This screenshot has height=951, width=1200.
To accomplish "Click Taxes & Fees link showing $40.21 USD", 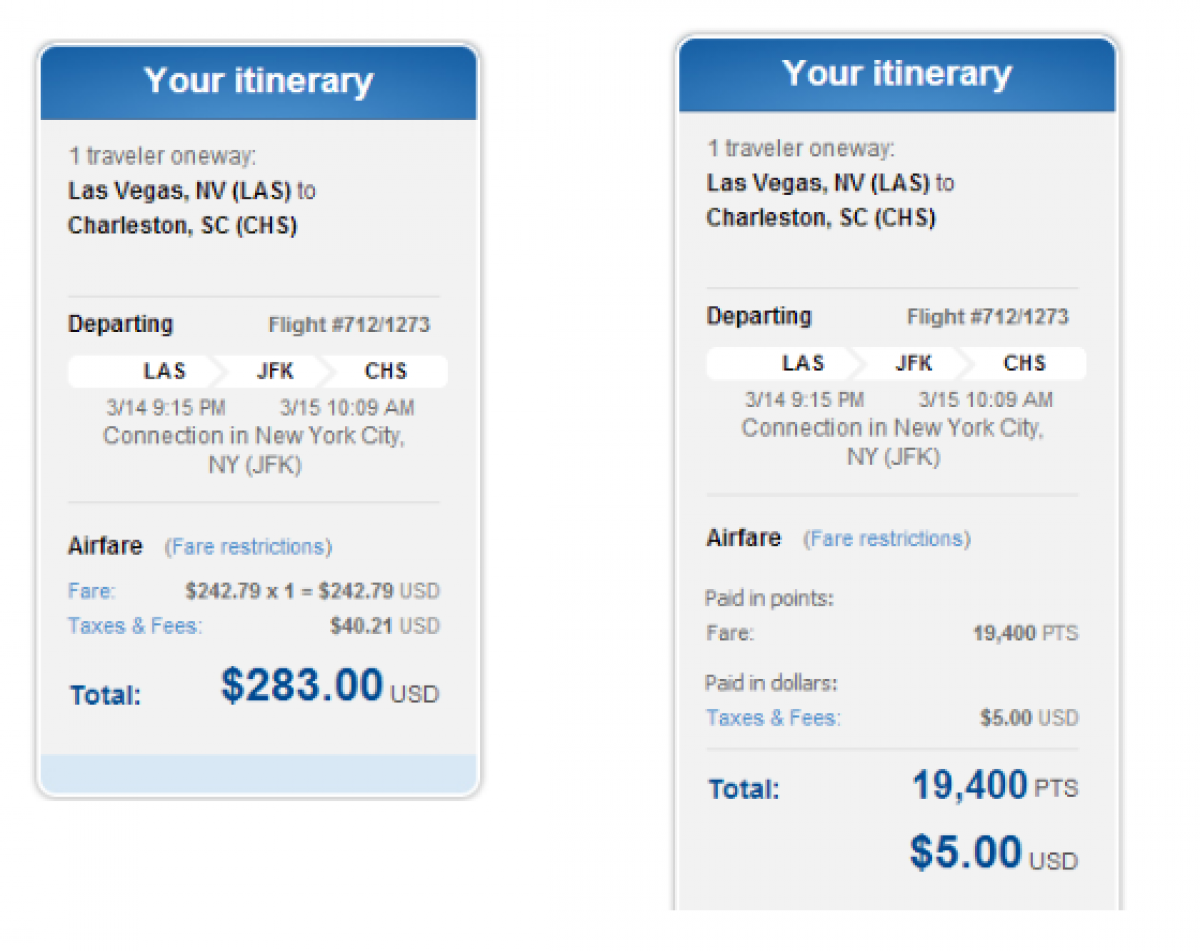I will point(135,626).
